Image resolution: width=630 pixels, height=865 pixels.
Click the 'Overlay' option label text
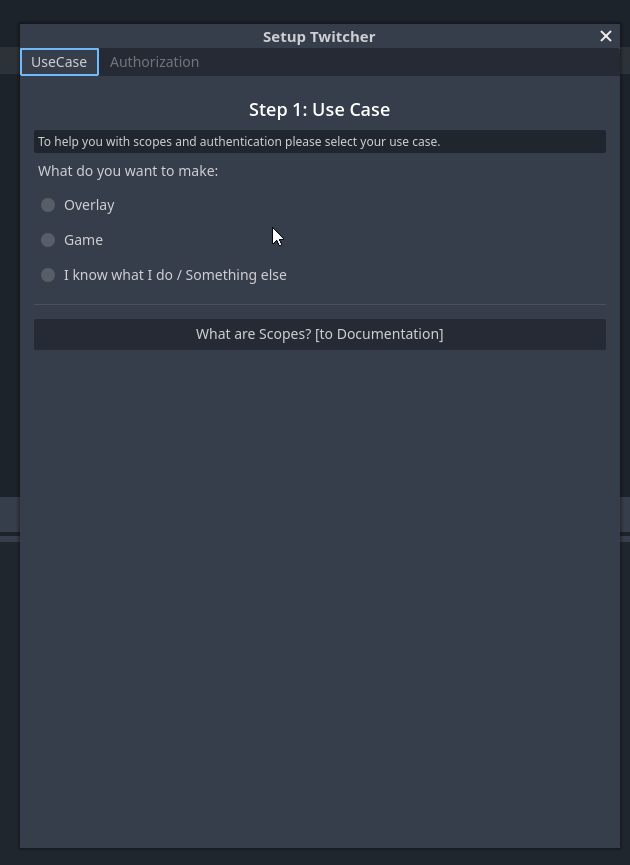[x=89, y=205]
